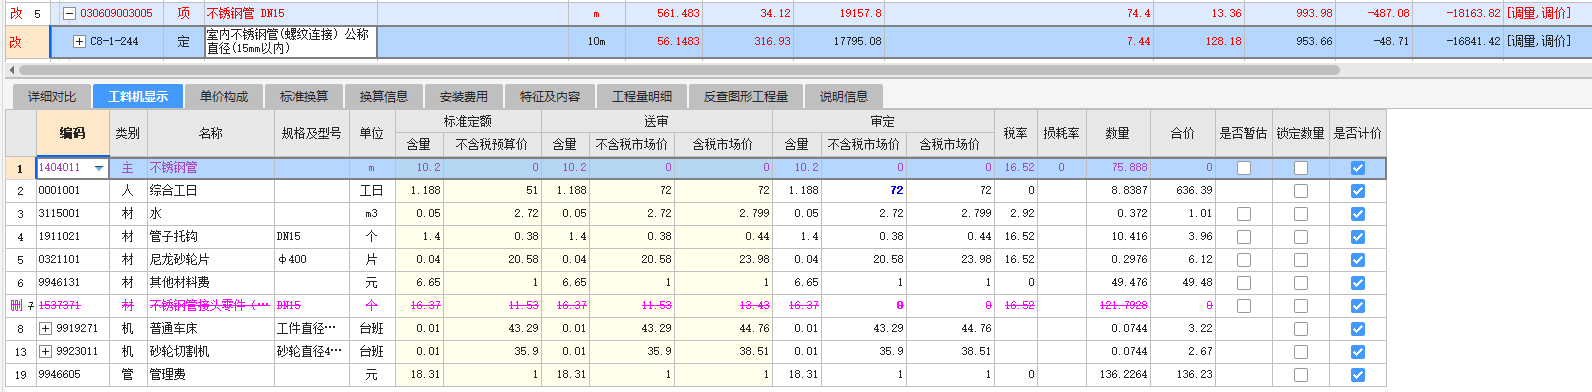Click the 类别 column header

[127, 133]
